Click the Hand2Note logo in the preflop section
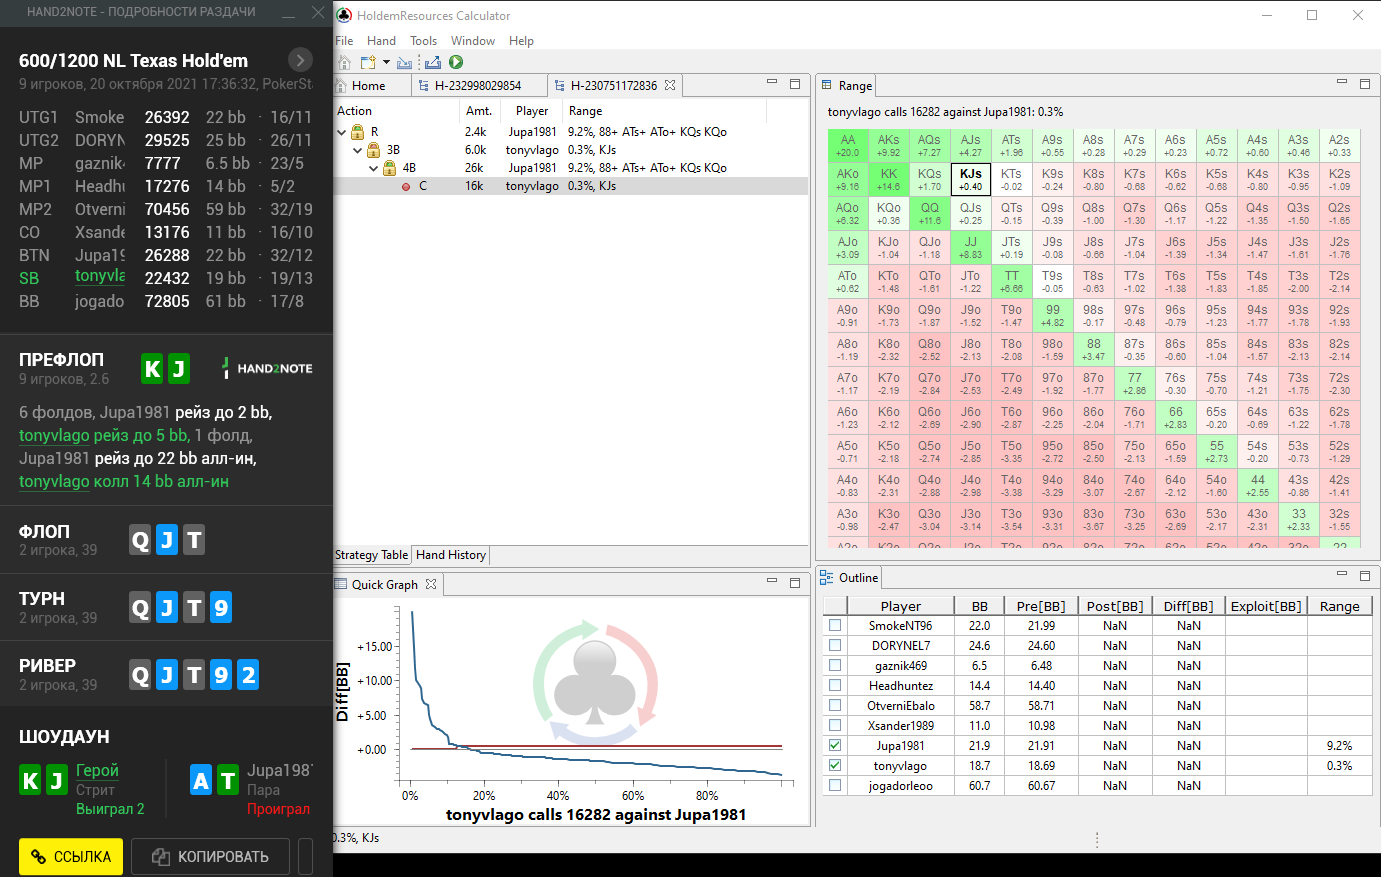1381x877 pixels. pos(268,368)
